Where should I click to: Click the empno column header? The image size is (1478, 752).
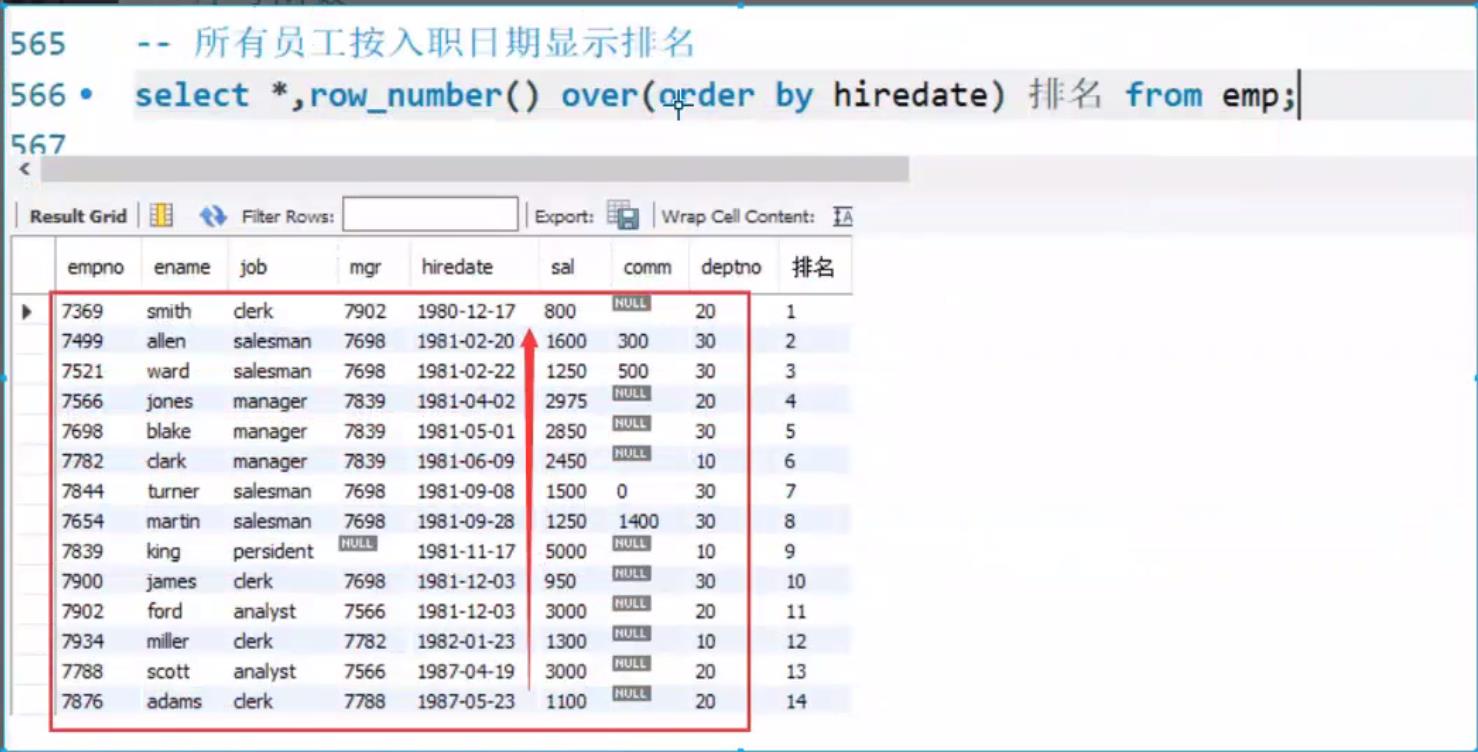(96, 267)
